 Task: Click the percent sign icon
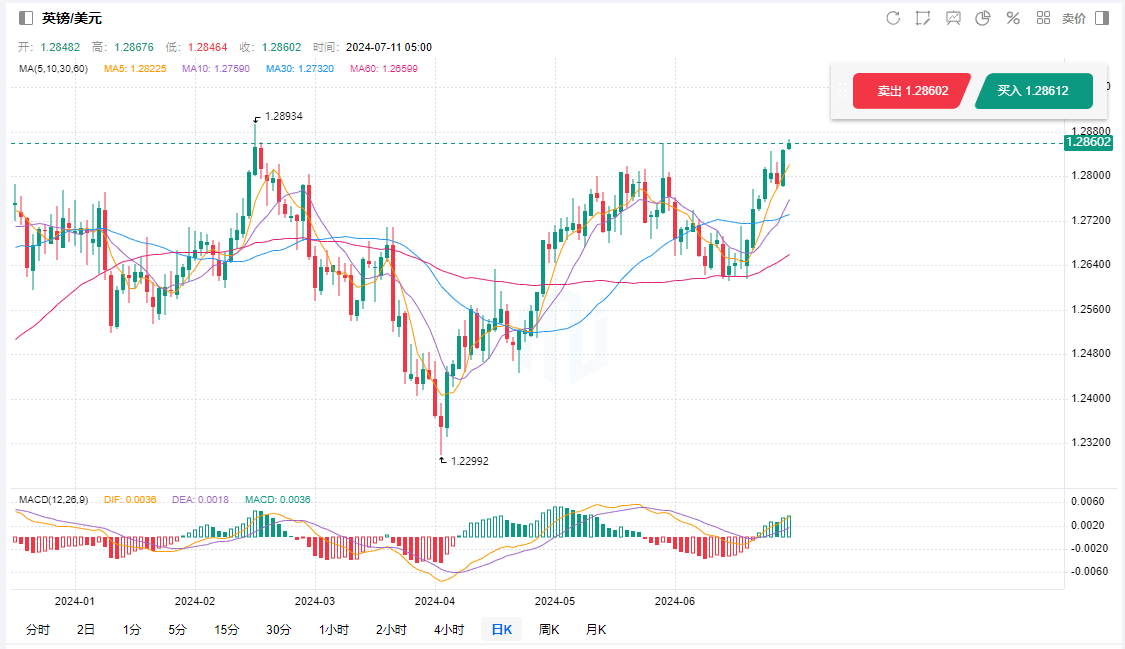1013,18
